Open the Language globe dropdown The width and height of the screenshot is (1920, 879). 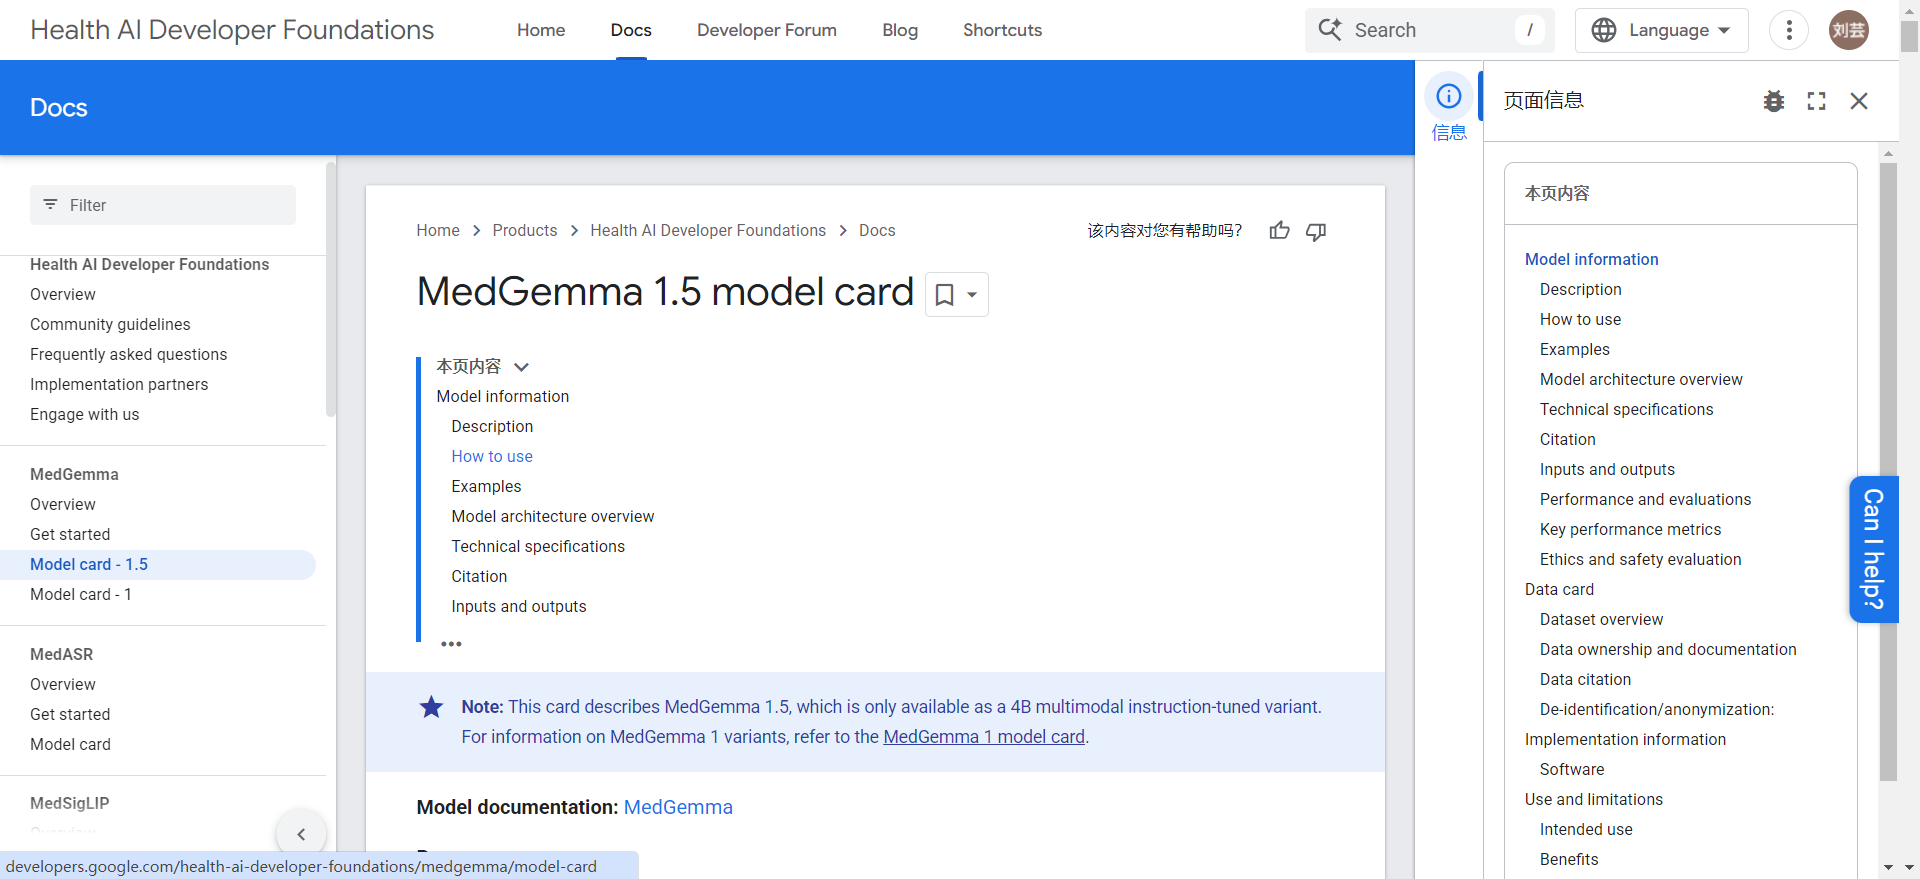[x=1661, y=30]
